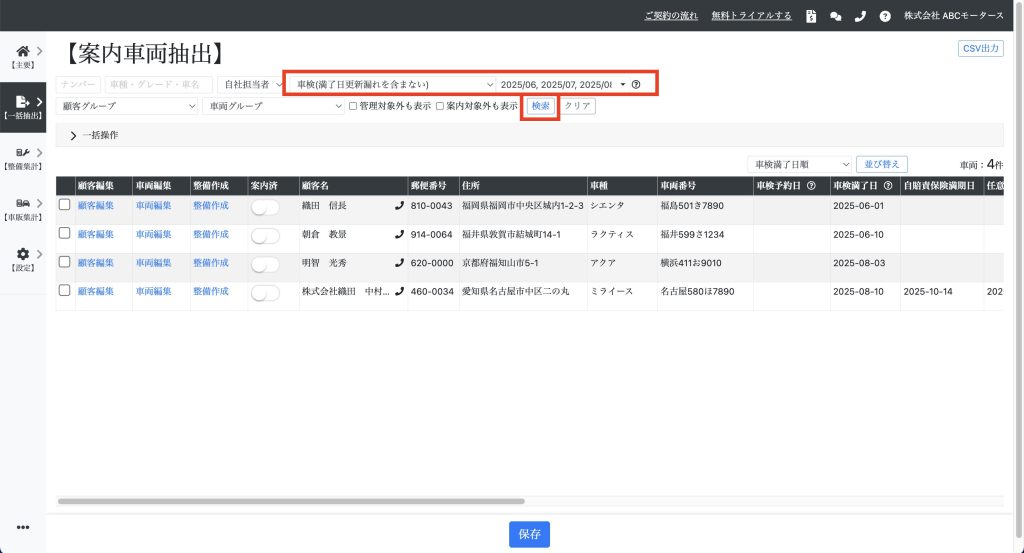Image resolution: width=1024 pixels, height=553 pixels.
Task: Click the phone icon in top bar
Action: click(860, 16)
